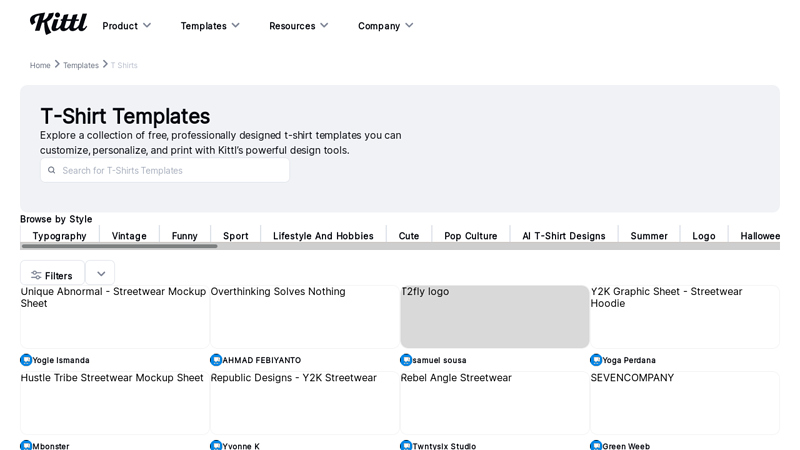Viewport: 800px width, 450px height.
Task: Click Mbonster's avatar icon
Action: (x=26, y=446)
